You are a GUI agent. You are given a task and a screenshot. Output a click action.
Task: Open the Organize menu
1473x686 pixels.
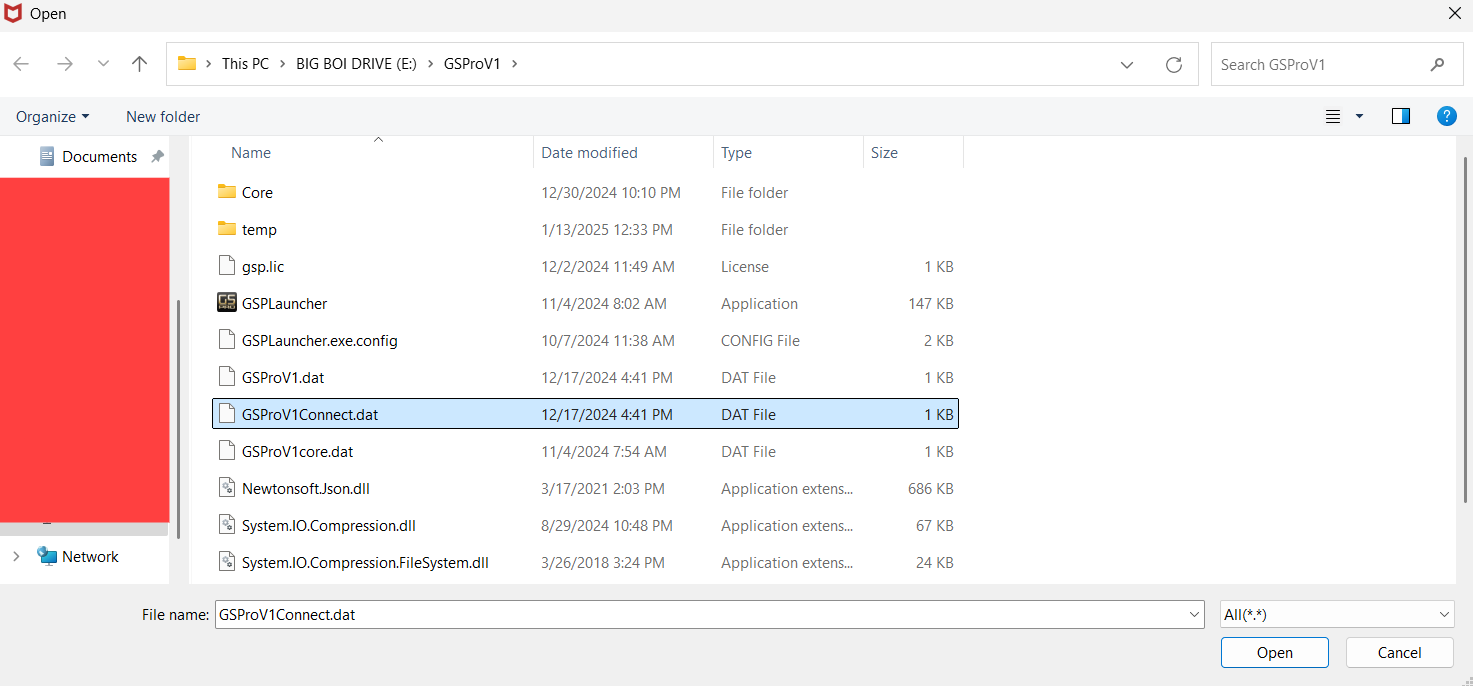(x=52, y=116)
